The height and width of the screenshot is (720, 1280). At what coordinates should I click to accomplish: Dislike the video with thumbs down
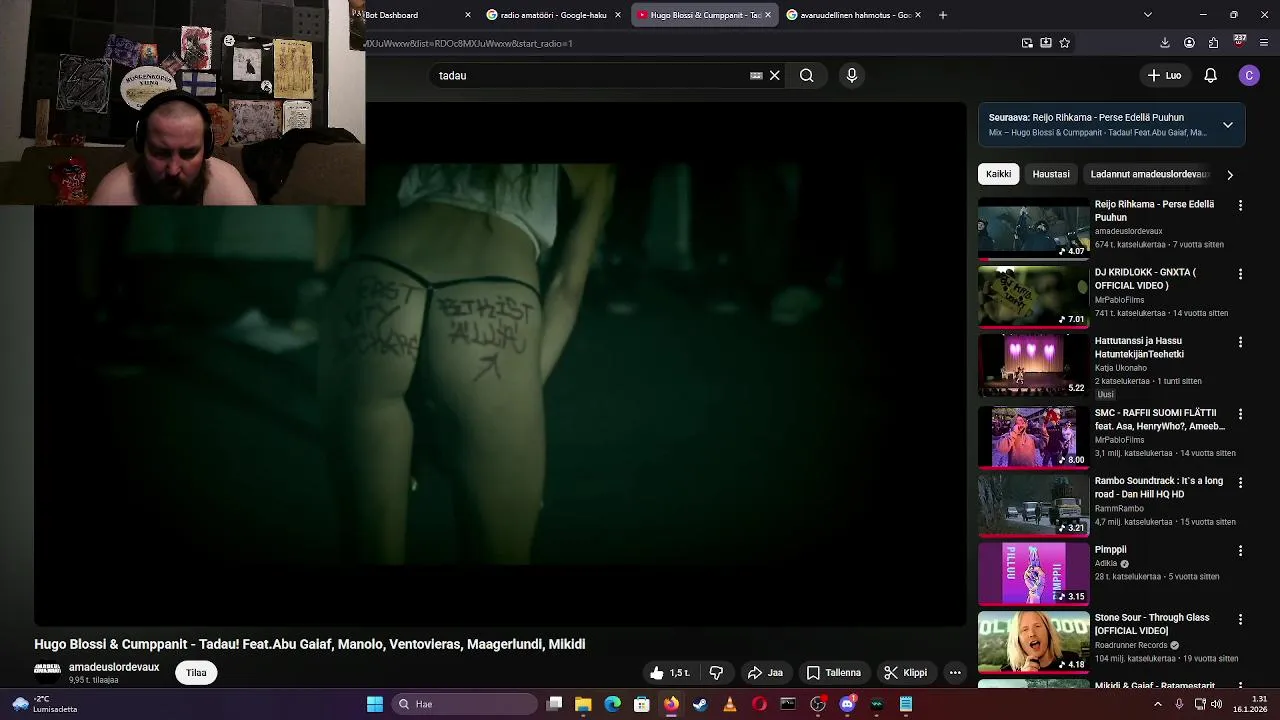(x=716, y=673)
